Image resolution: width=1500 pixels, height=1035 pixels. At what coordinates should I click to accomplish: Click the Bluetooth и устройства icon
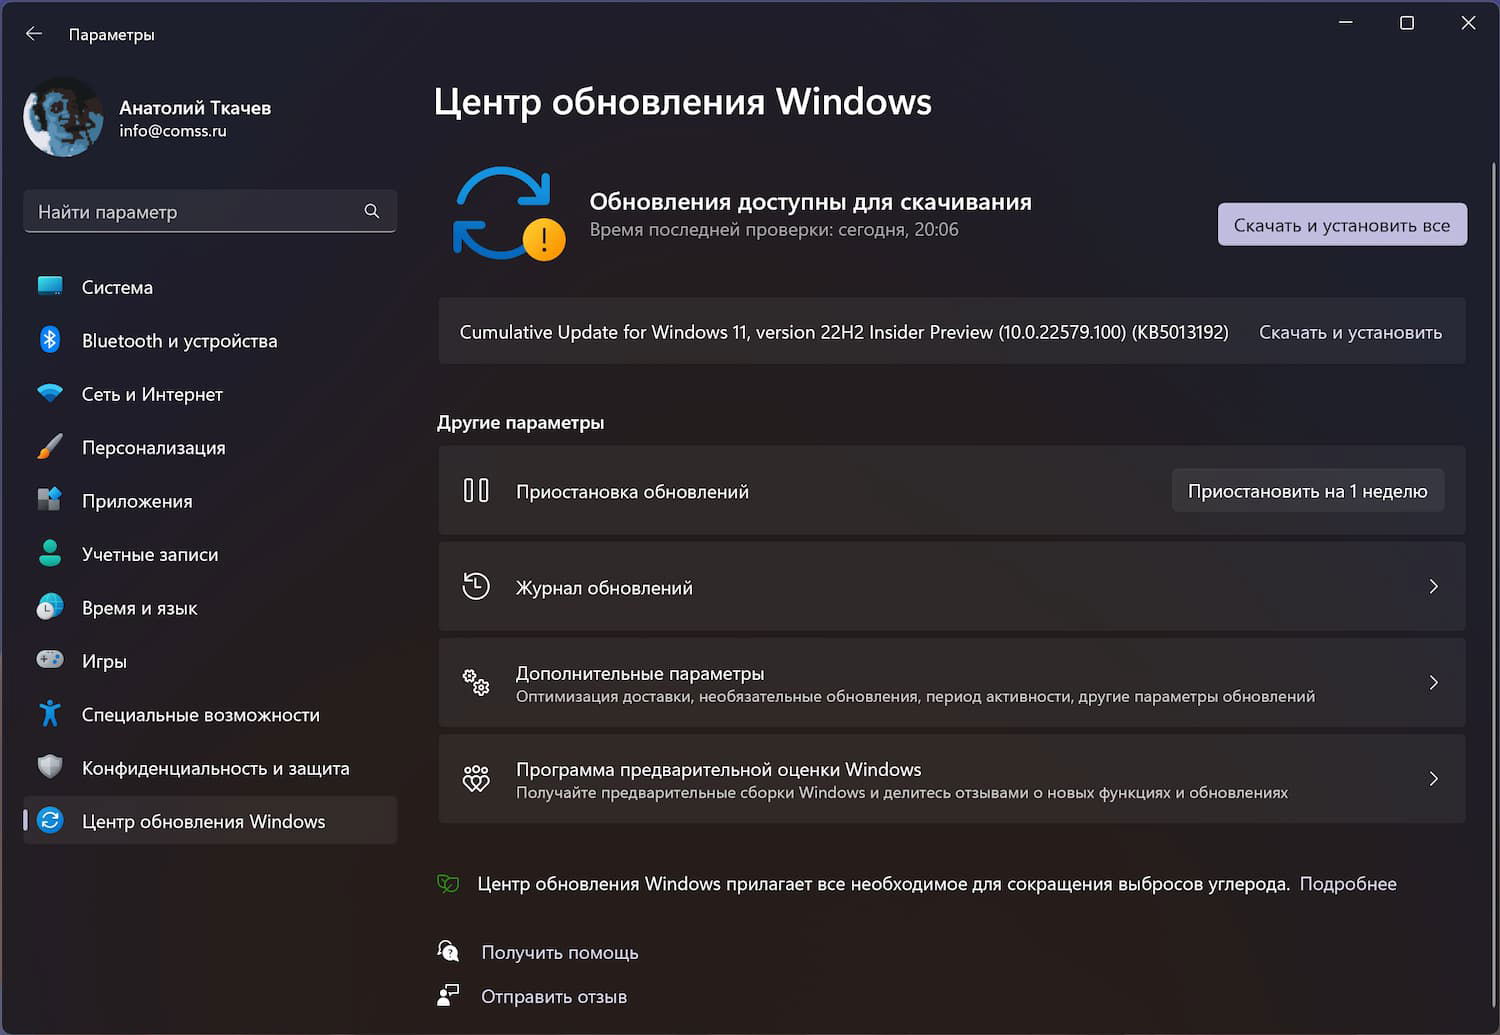(x=50, y=340)
